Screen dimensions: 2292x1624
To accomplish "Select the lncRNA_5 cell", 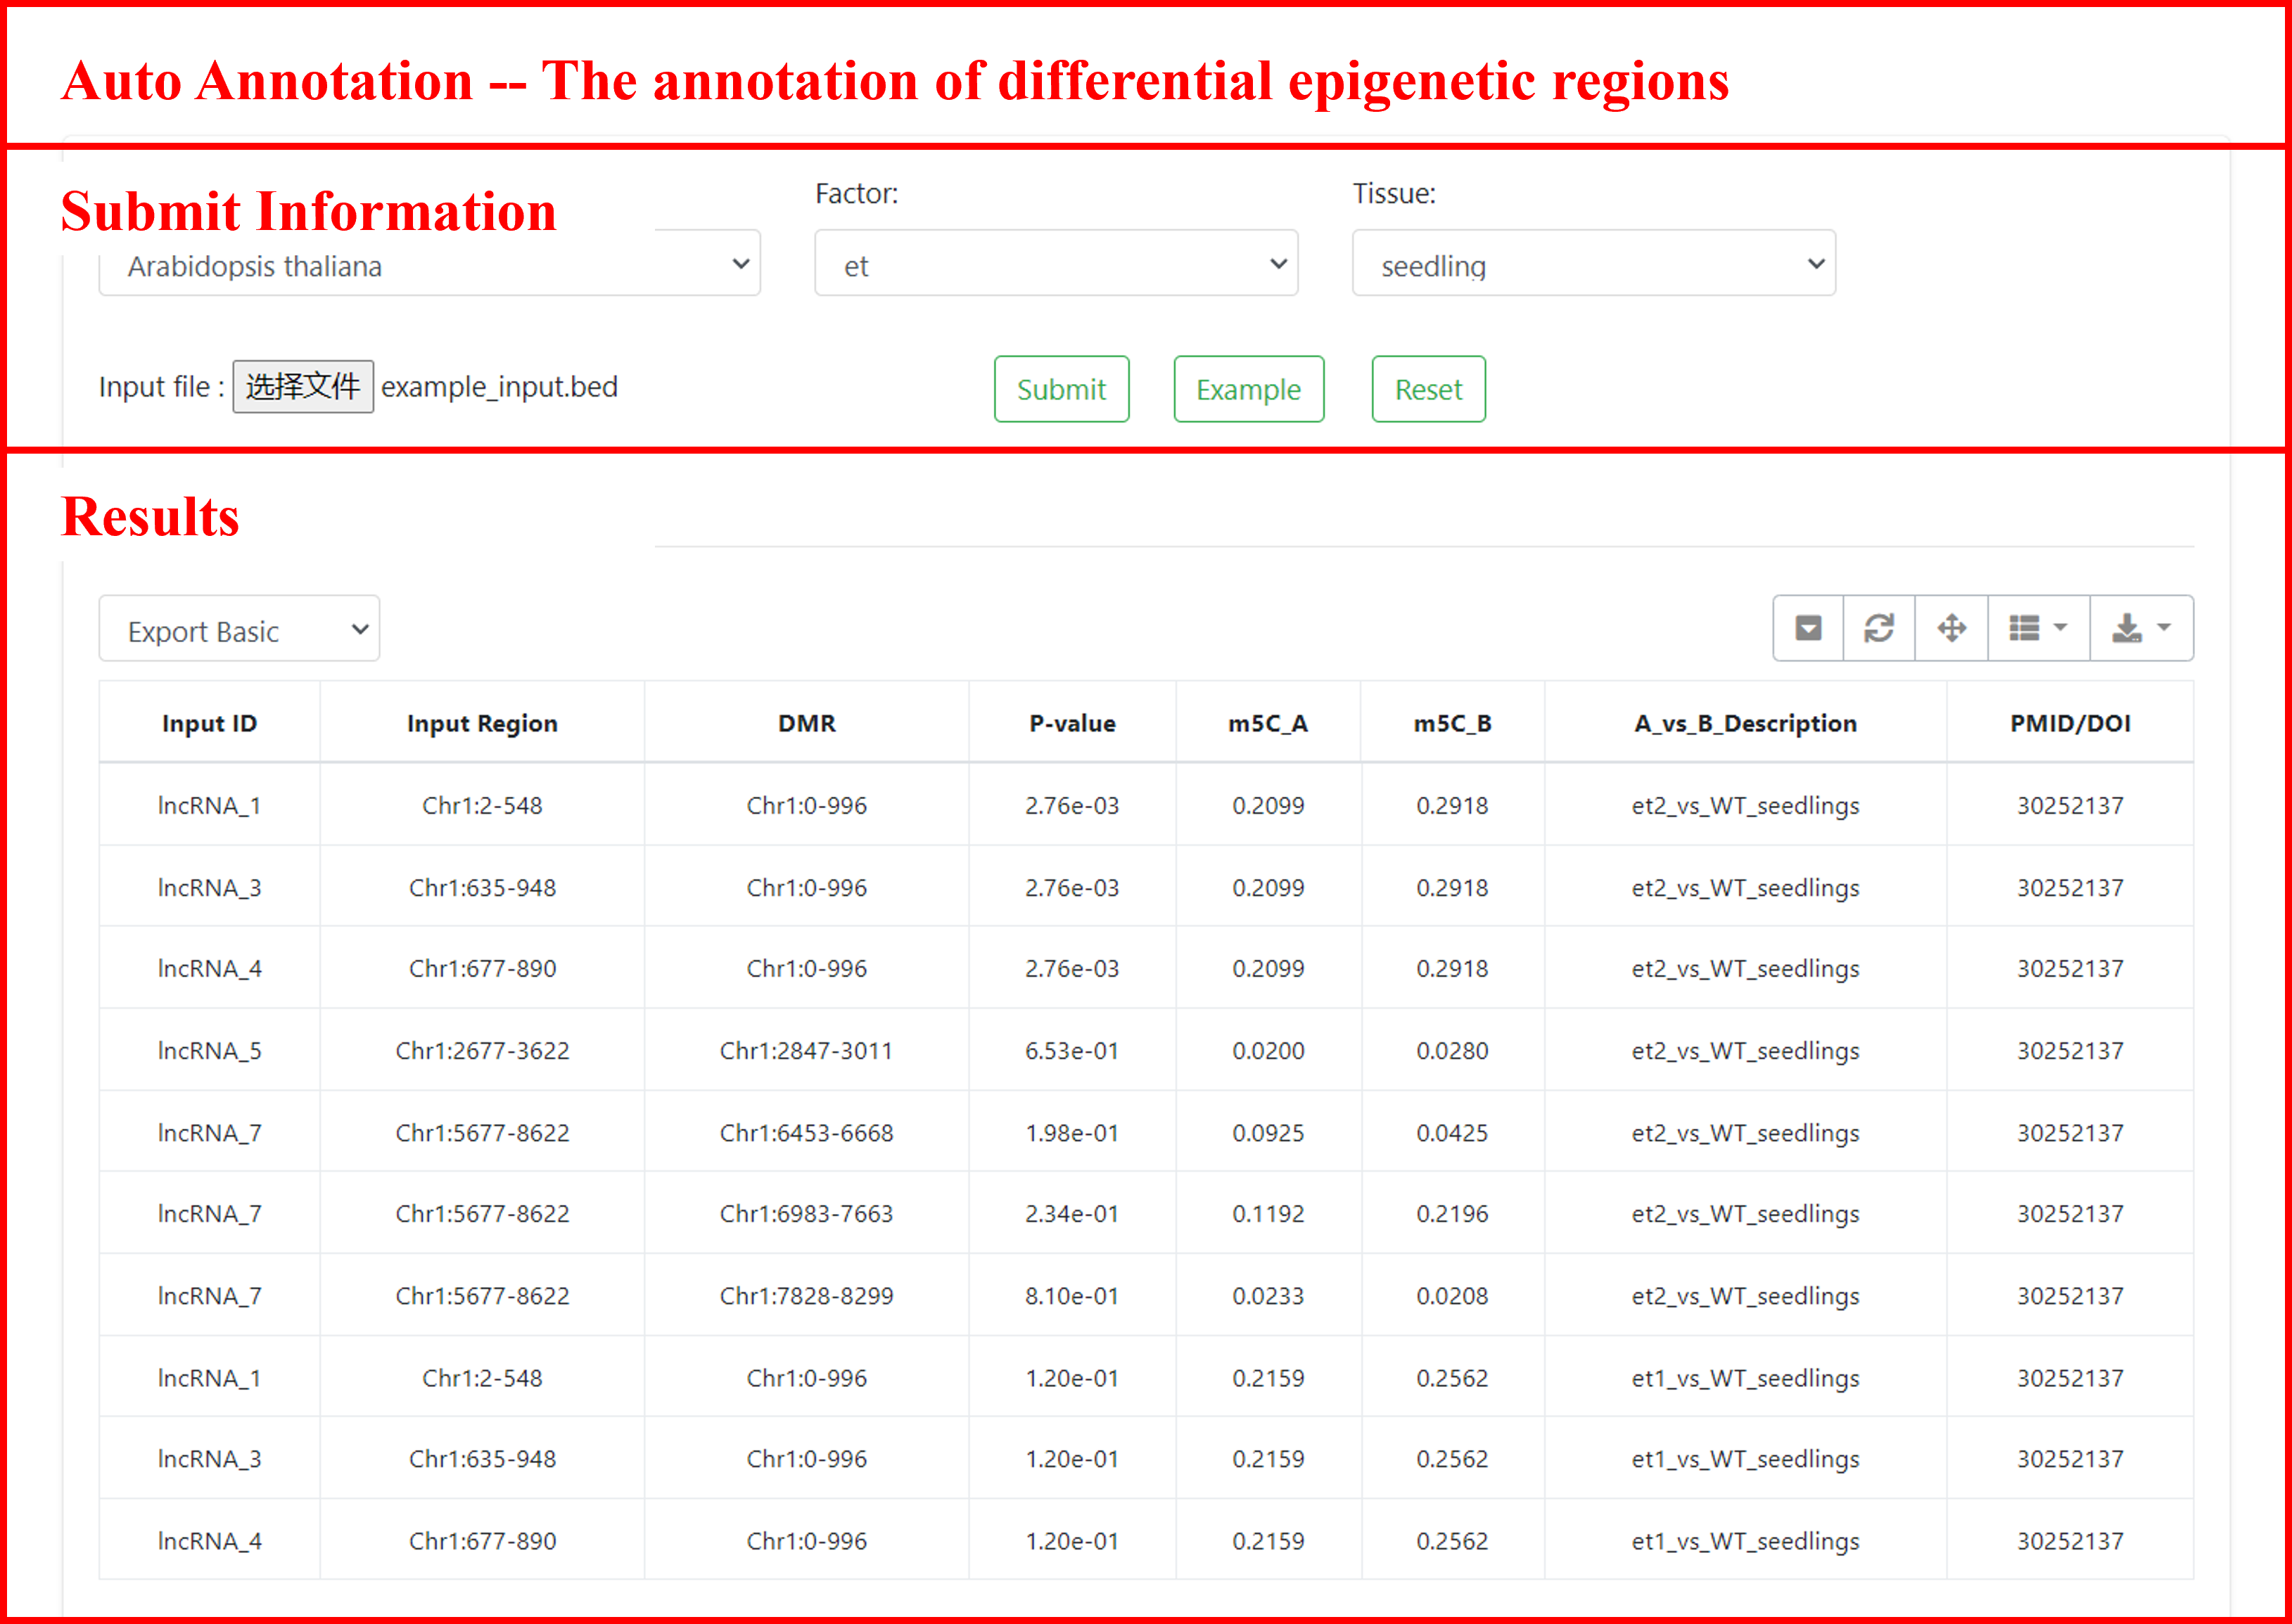I will point(210,1050).
